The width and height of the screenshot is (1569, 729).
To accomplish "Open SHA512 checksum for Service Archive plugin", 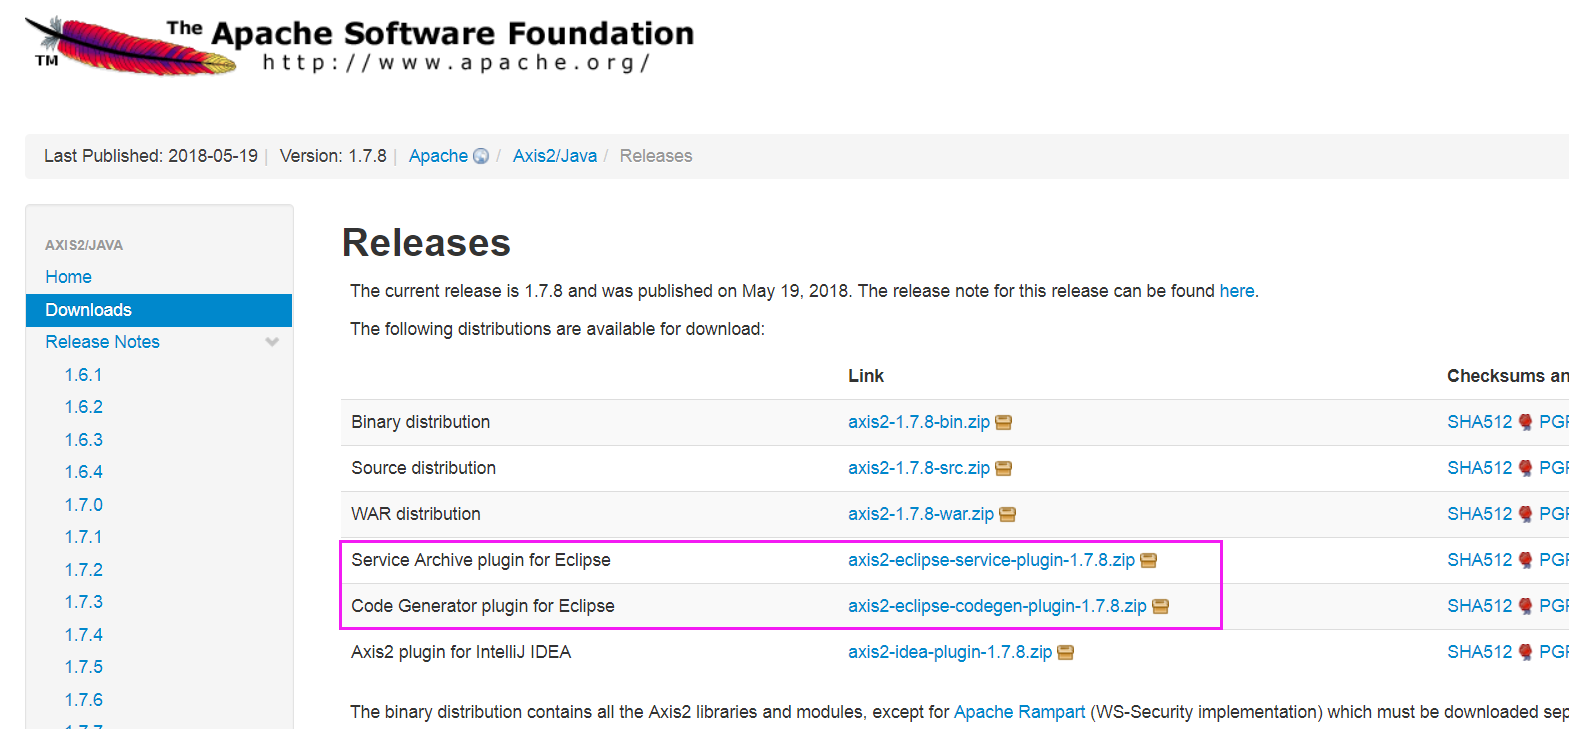I will point(1480,560).
